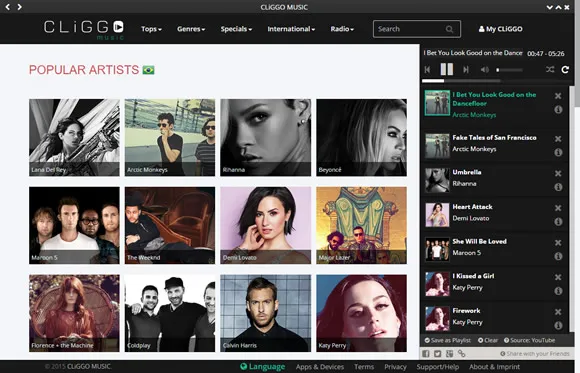Share on Google Plus icon
Screen dimensions: 580x373
point(449,354)
